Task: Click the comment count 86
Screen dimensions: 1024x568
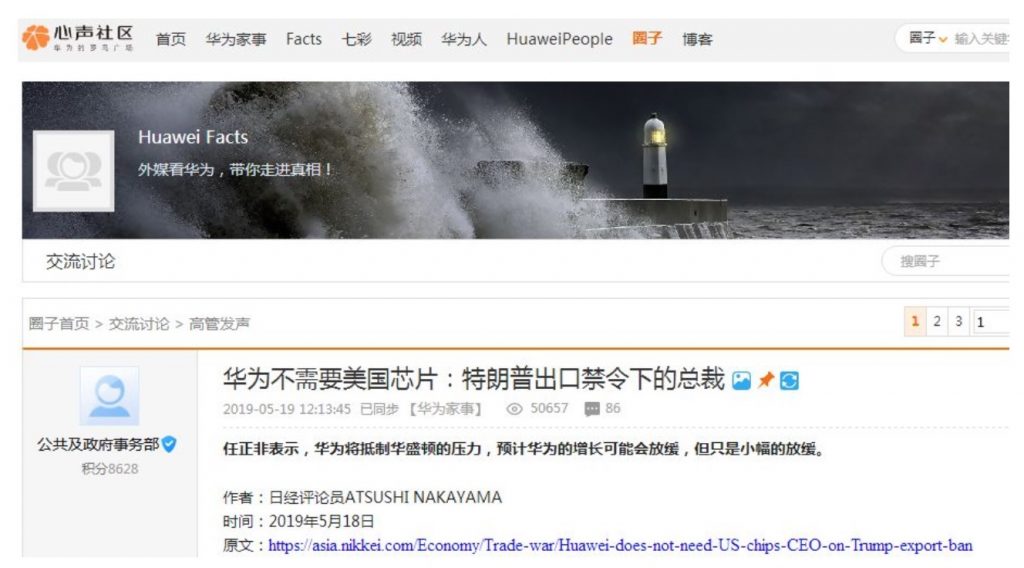Action: click(613, 409)
